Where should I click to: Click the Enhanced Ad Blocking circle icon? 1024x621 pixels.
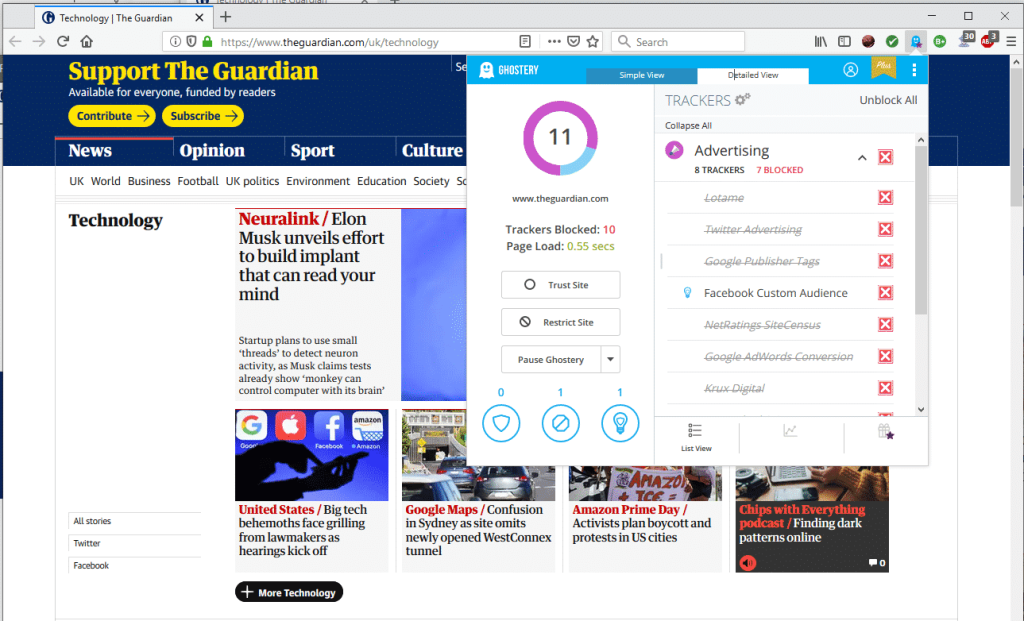click(560, 423)
